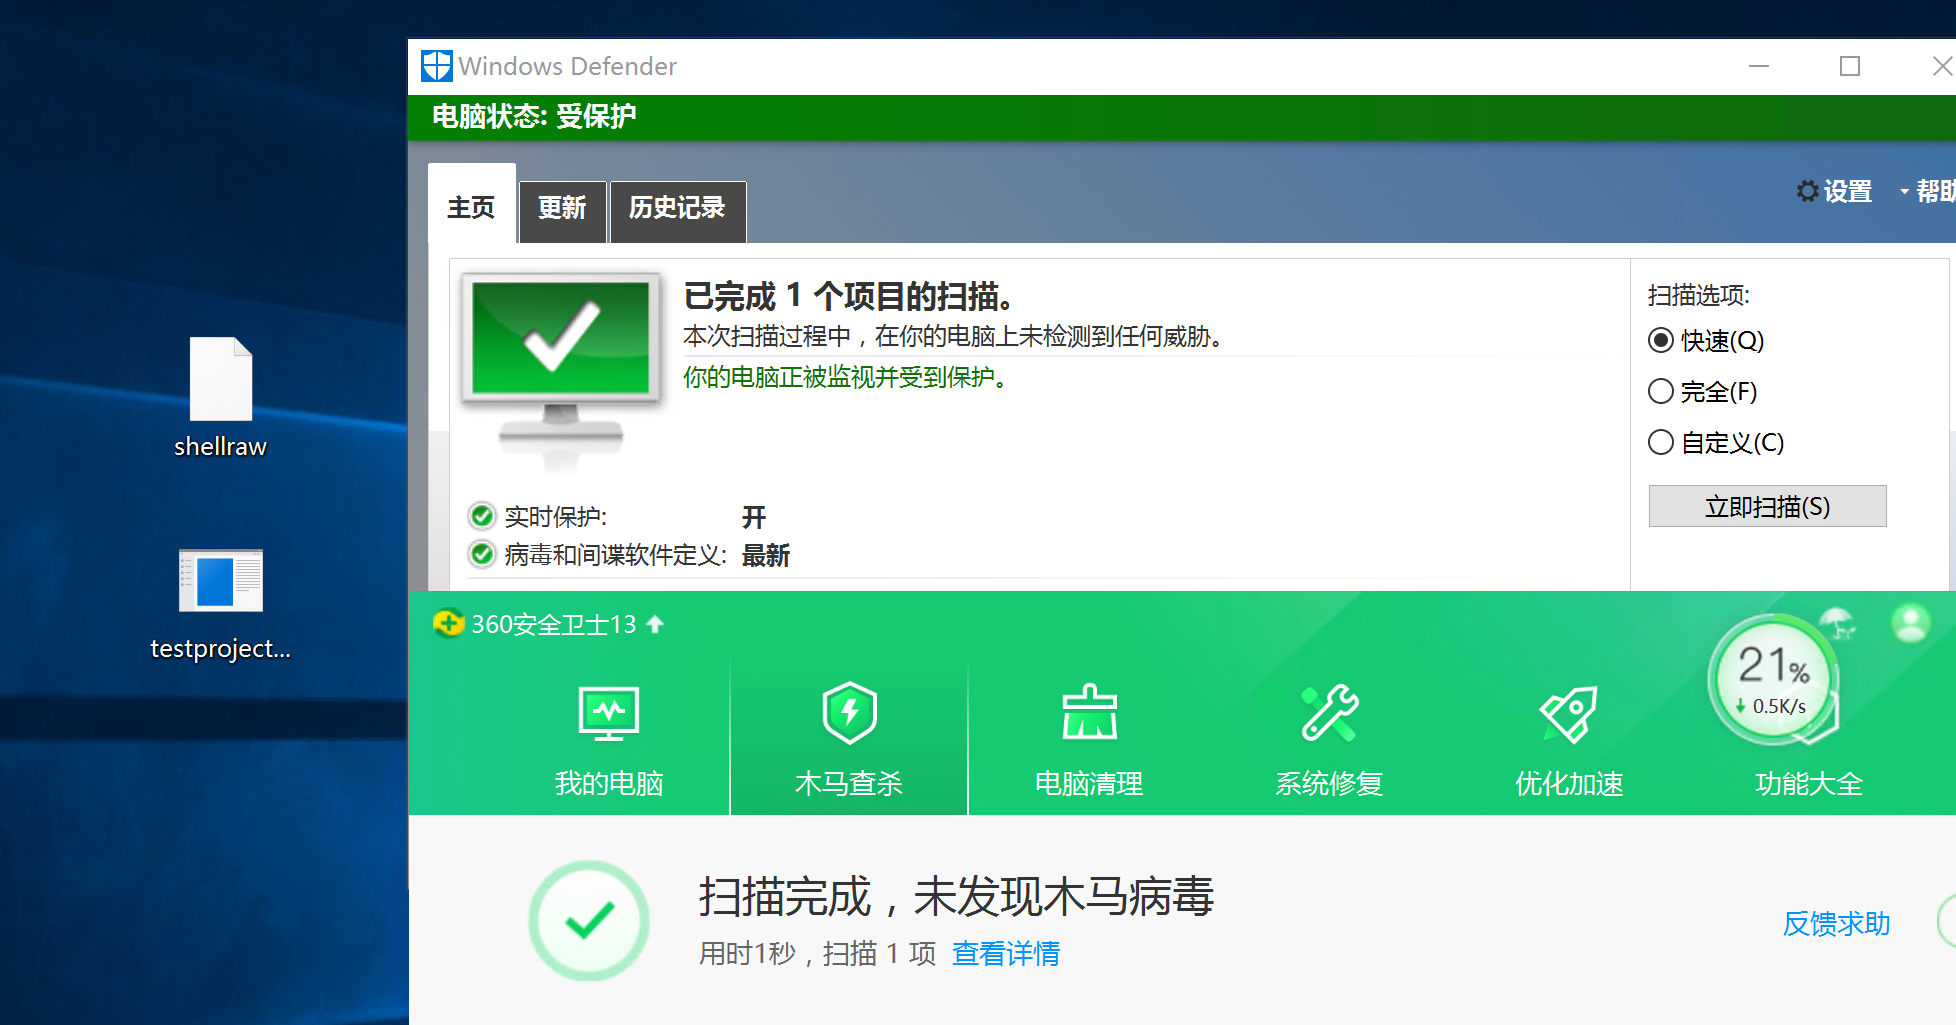The image size is (1956, 1025).
Task: Select the 完全(F) scan radio button
Action: click(x=1661, y=391)
